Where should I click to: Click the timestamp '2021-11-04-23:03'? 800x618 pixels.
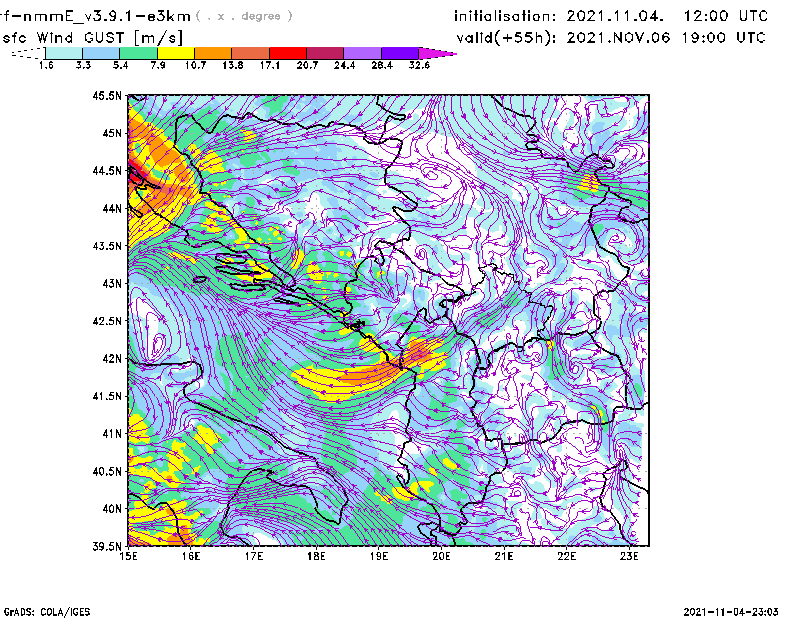[x=731, y=612]
